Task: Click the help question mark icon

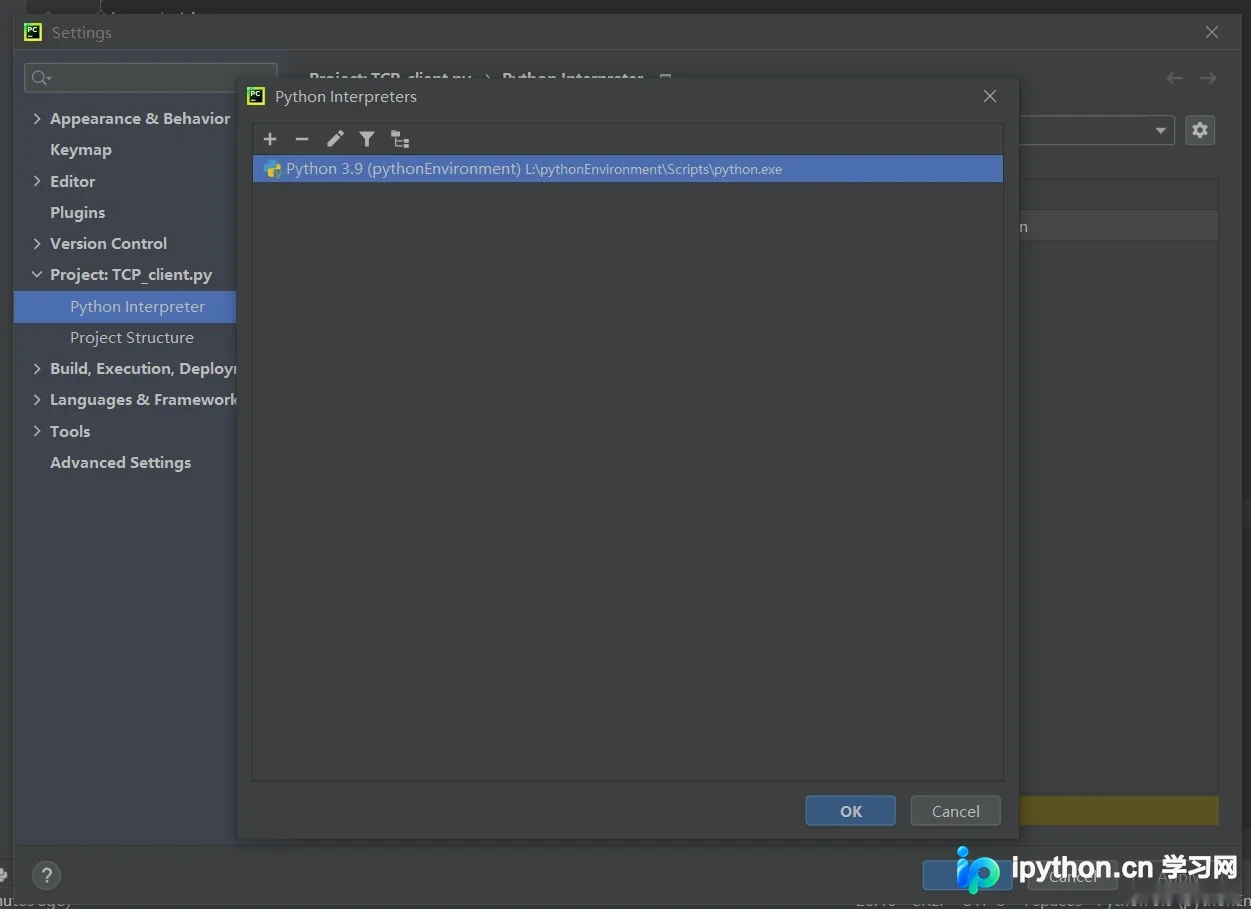Action: pyautogui.click(x=46, y=876)
